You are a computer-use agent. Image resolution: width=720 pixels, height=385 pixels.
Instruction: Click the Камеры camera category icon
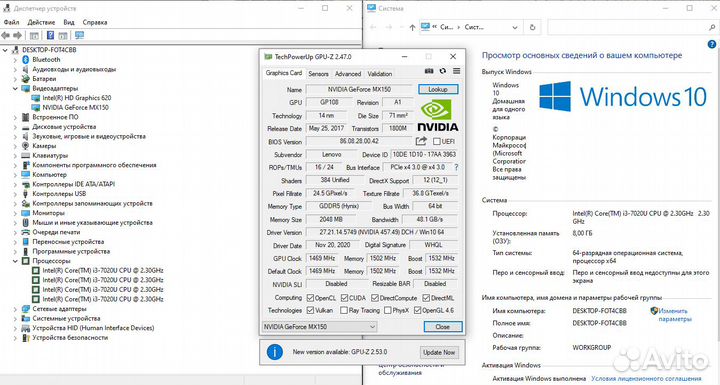pyautogui.click(x=26, y=146)
